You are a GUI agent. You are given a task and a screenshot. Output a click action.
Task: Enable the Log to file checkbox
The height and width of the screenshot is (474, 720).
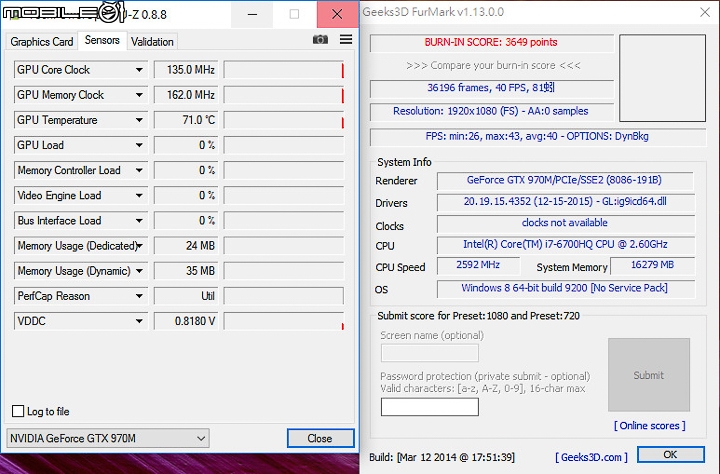click(18, 411)
